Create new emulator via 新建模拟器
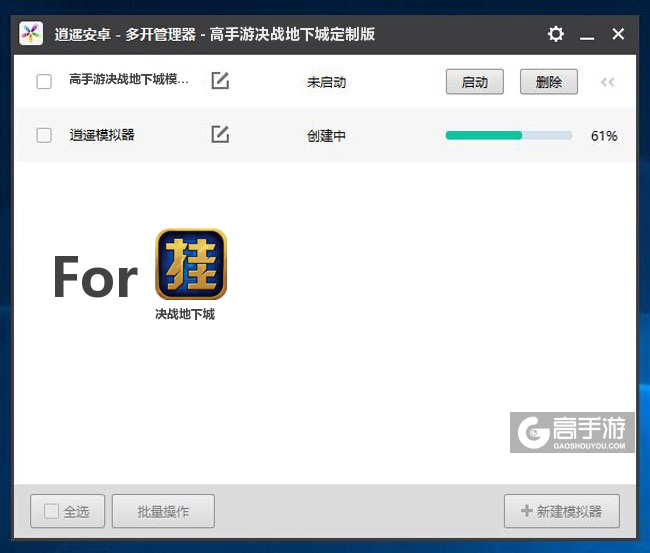The image size is (650, 553). pos(562,511)
